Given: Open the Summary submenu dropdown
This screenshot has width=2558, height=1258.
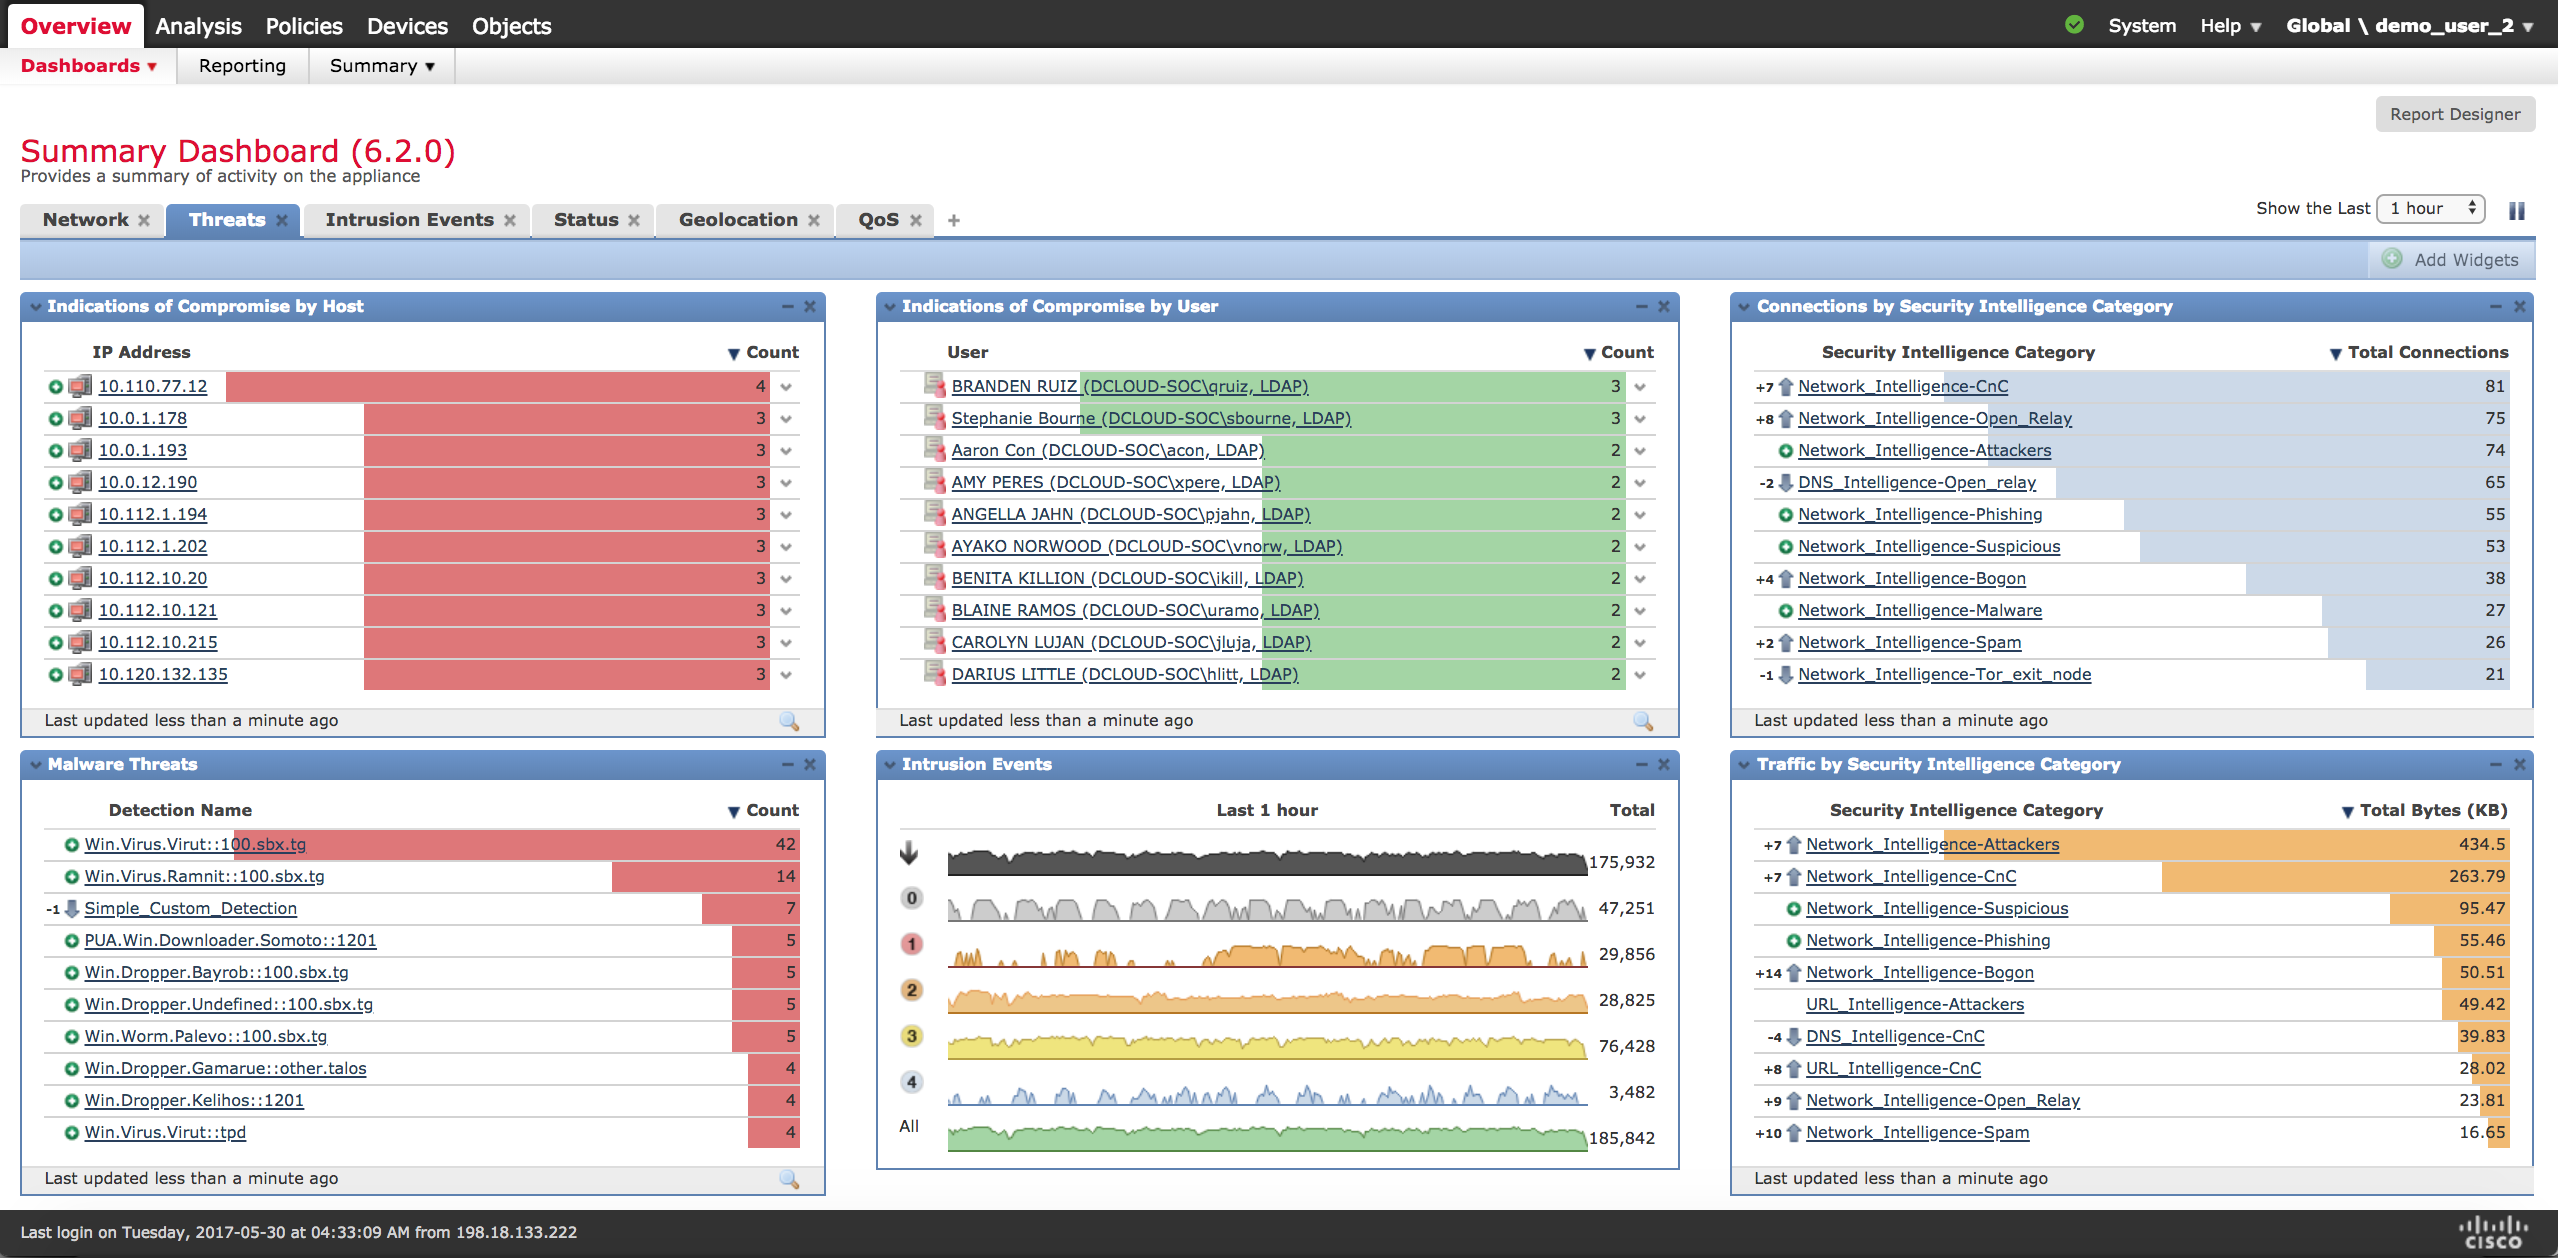Looking at the screenshot, I should (x=382, y=66).
